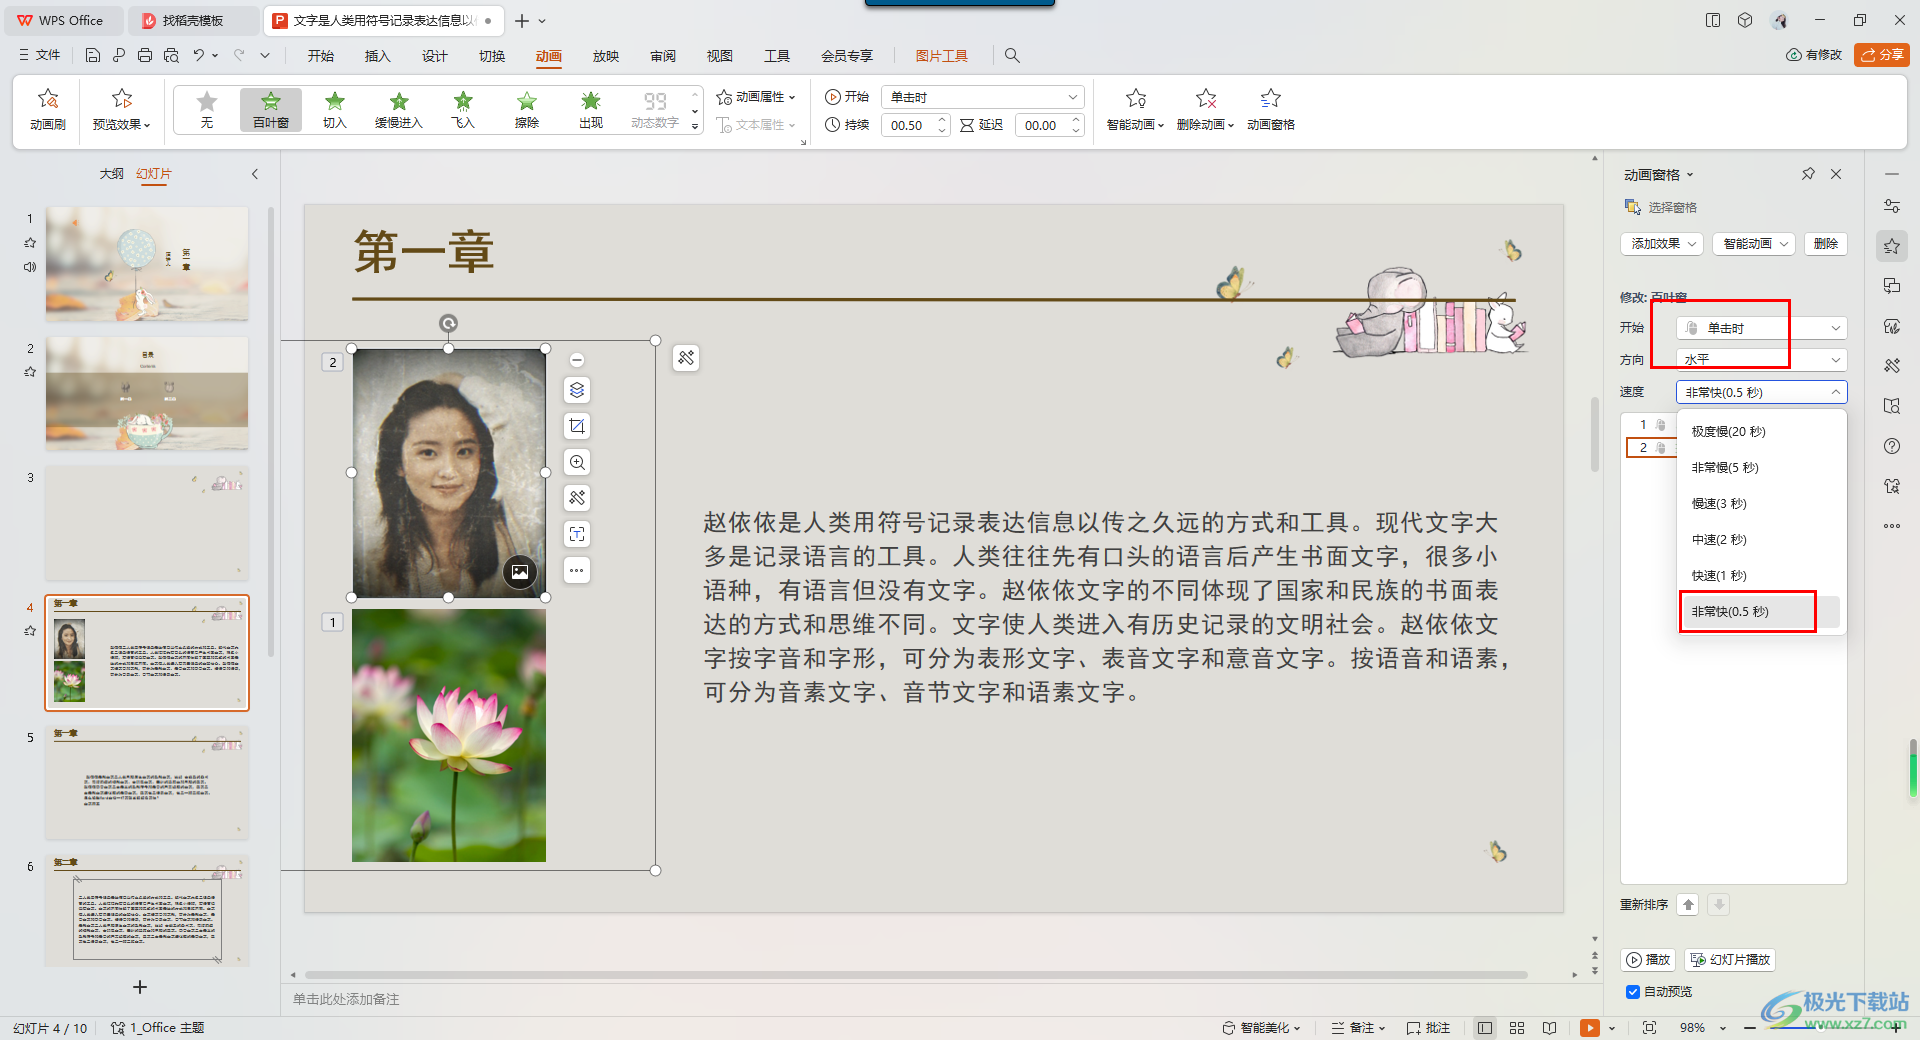Image resolution: width=1920 pixels, height=1040 pixels.
Task: Click the 延迟 delay field 00.00
Action: 1049,125
